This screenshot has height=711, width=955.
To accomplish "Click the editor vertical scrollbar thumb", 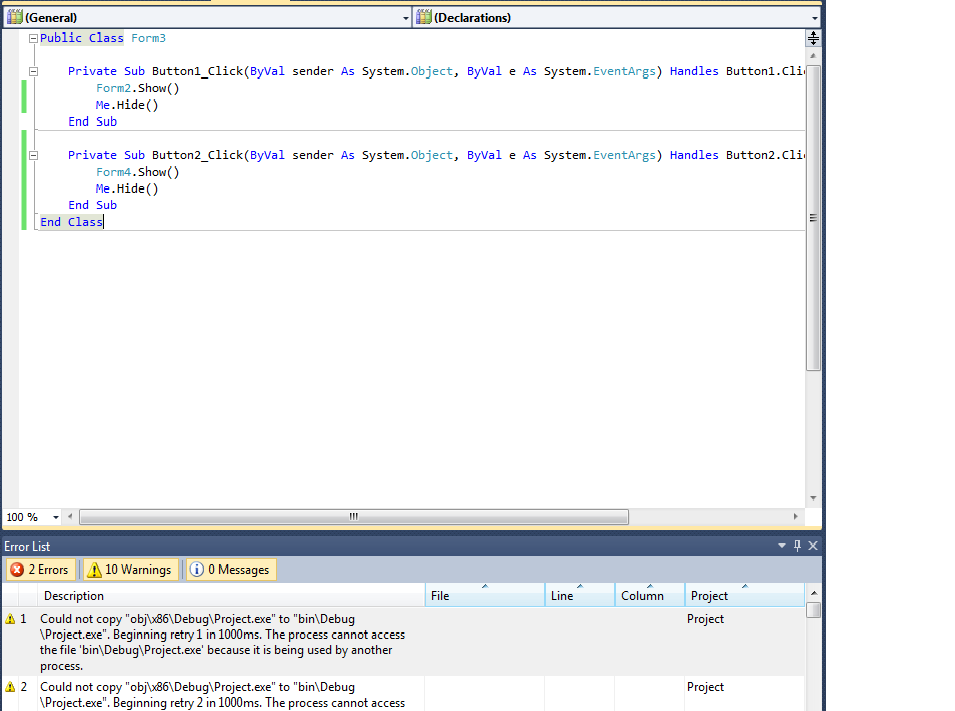I will pyautogui.click(x=813, y=218).
